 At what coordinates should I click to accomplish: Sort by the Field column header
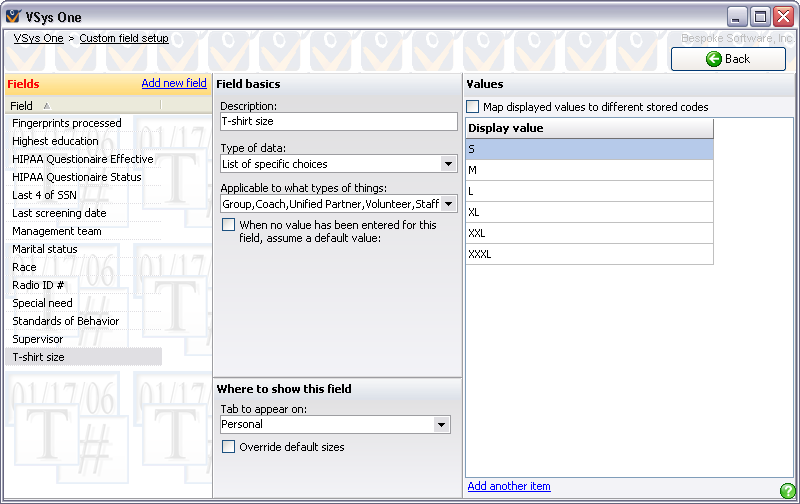(x=85, y=106)
